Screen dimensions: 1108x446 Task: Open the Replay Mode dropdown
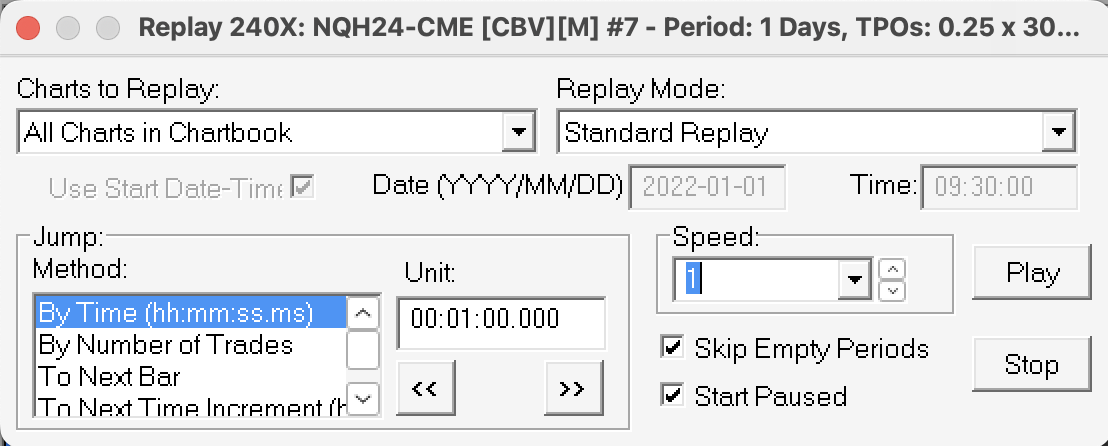(1056, 132)
